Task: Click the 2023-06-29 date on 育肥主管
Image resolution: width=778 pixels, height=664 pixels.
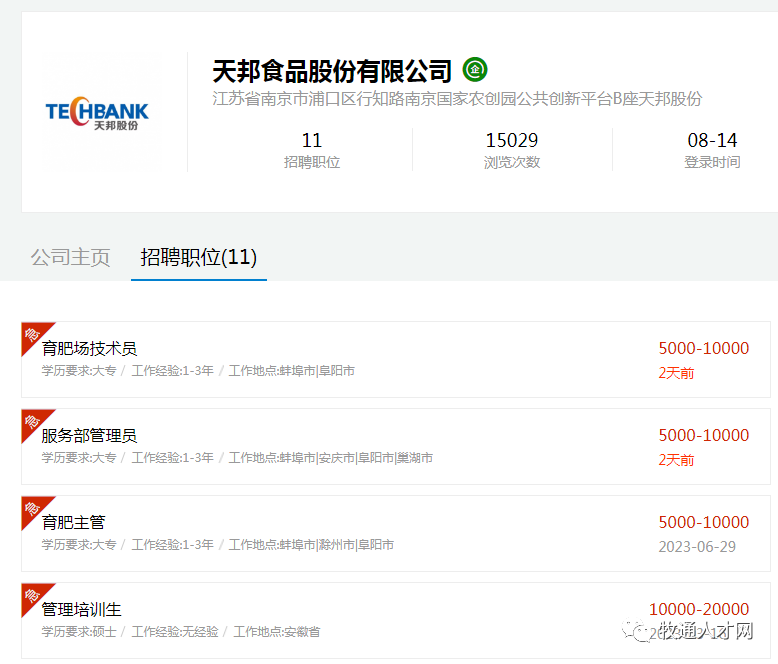Action: click(697, 546)
